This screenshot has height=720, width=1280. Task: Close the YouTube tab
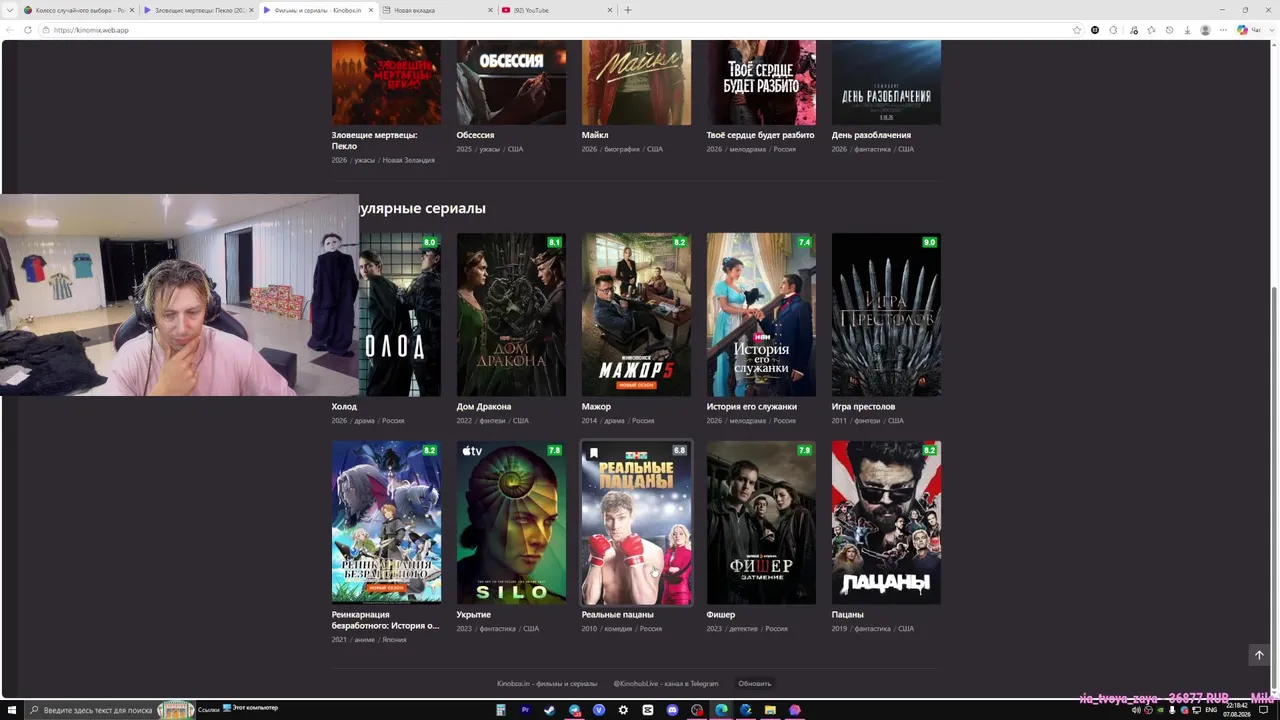tap(610, 10)
